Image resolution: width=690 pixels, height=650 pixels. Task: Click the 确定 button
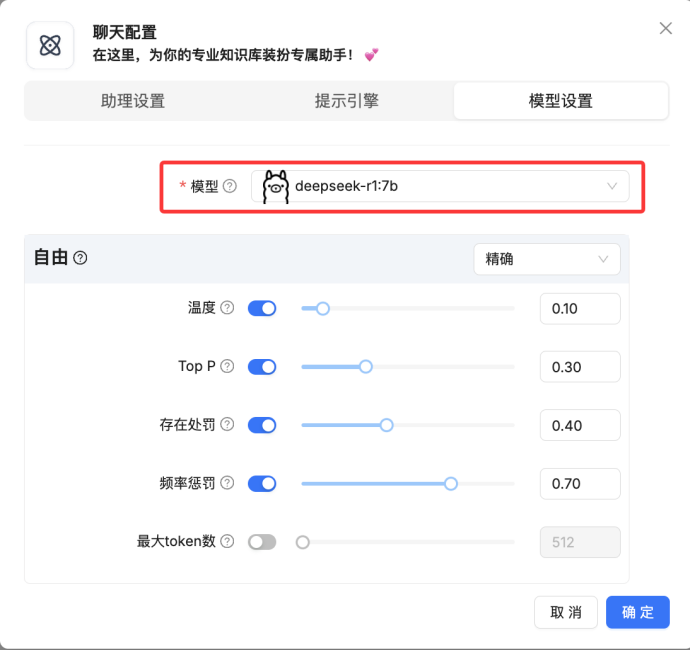(x=638, y=612)
